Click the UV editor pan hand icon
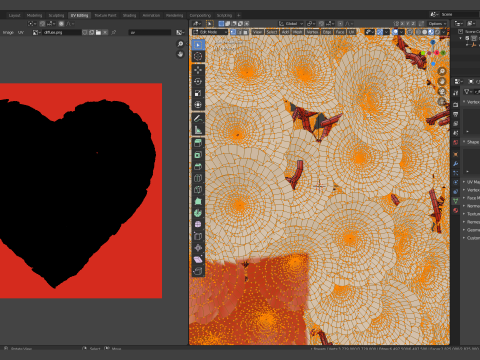 pyautogui.click(x=180, y=54)
